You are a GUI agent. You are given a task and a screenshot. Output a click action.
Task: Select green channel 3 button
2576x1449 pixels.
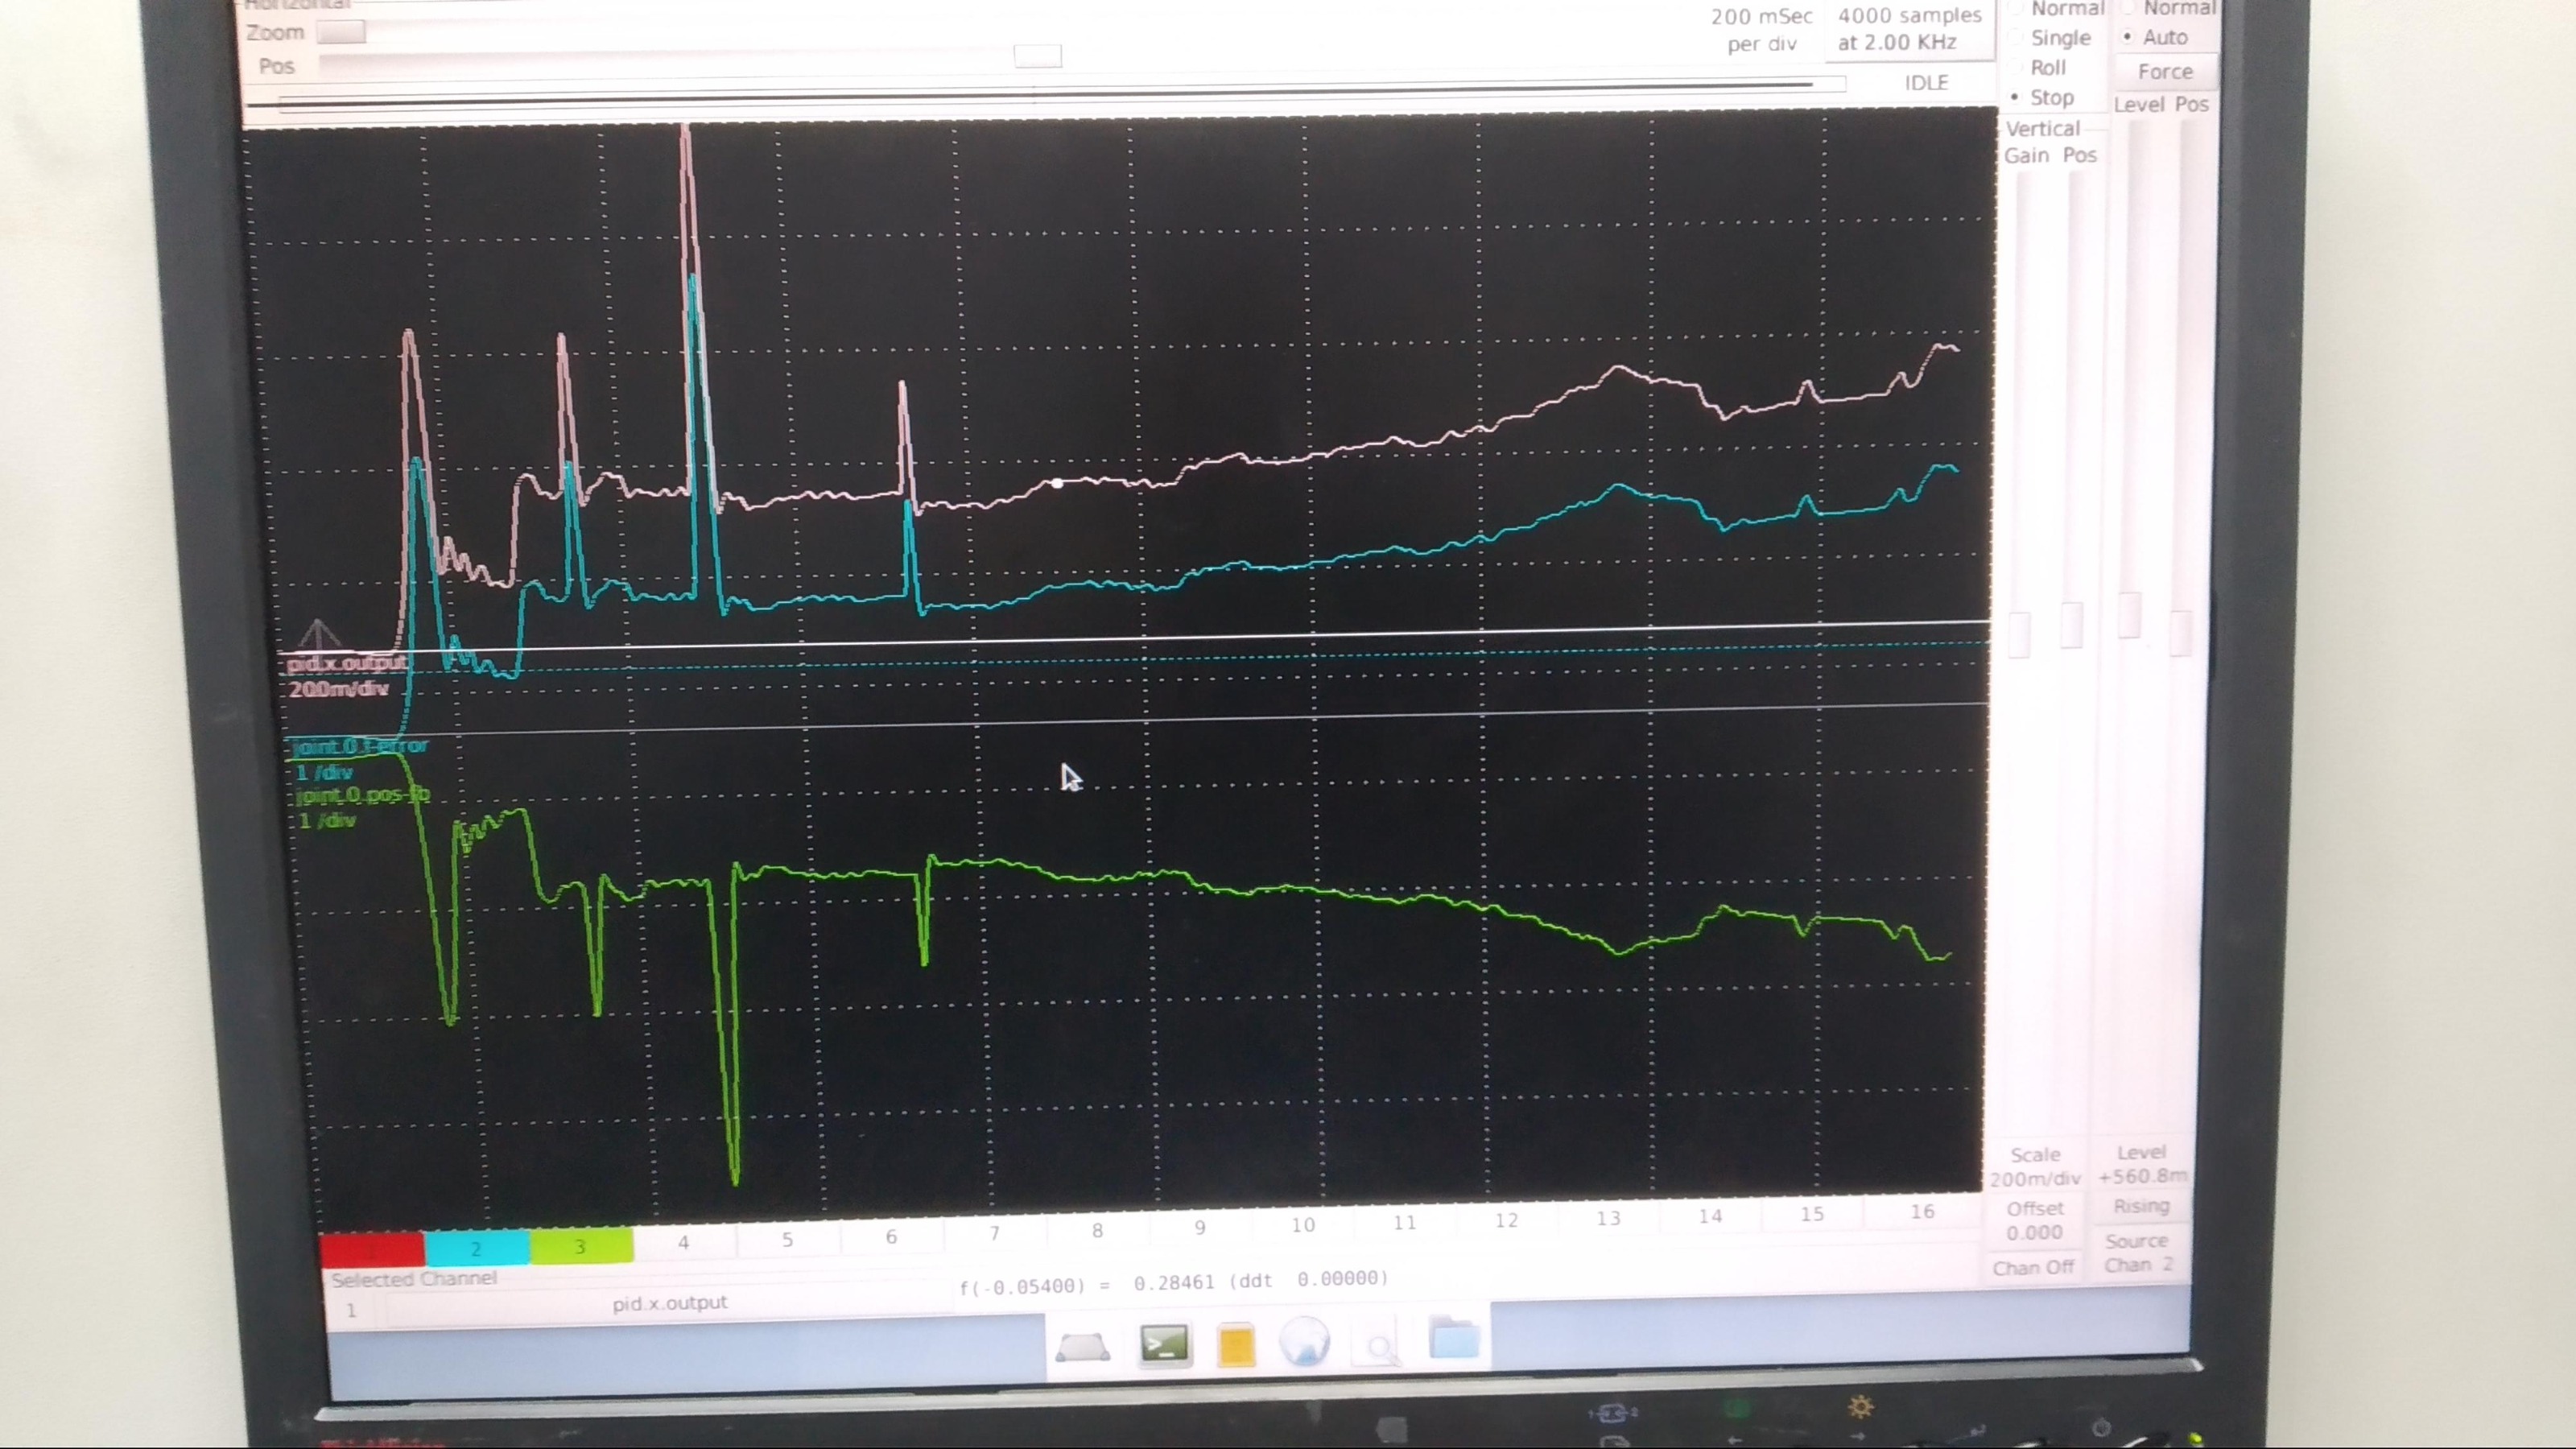(580, 1246)
